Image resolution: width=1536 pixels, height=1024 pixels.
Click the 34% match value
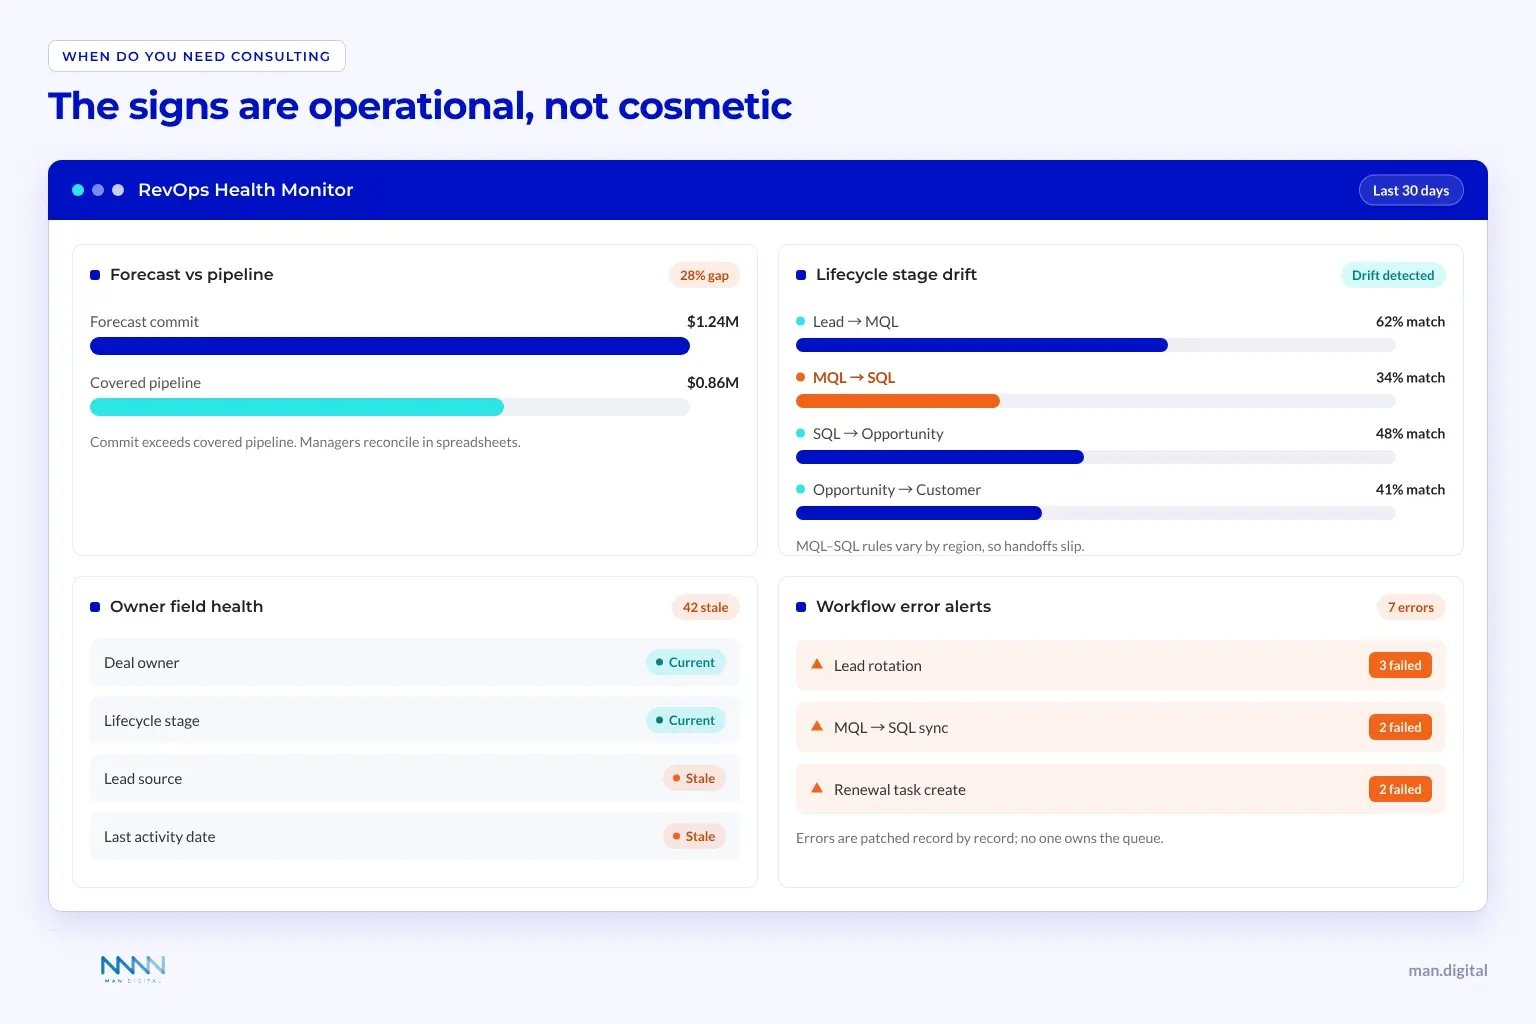1410,377
